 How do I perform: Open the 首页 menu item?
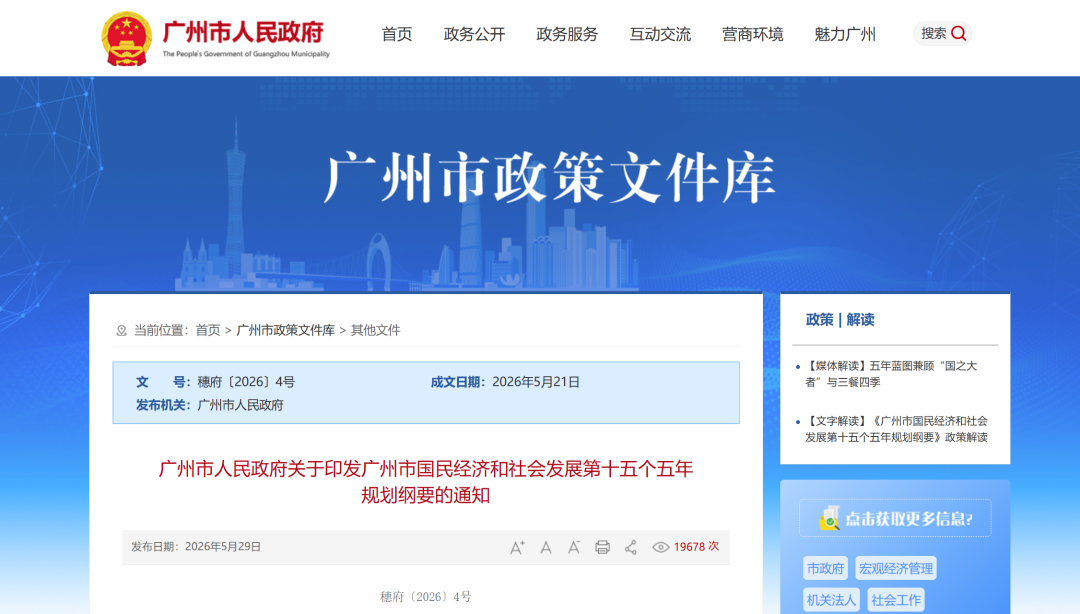tap(397, 34)
